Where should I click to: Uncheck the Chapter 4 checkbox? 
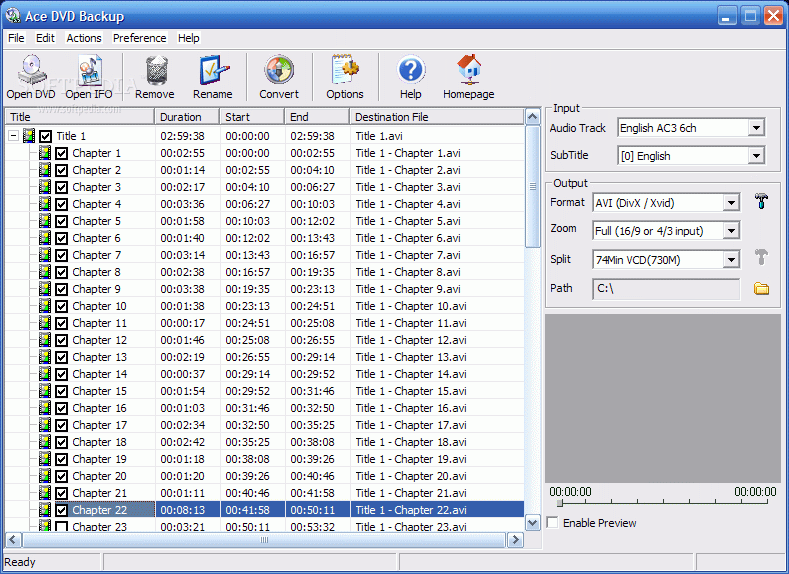click(x=61, y=204)
